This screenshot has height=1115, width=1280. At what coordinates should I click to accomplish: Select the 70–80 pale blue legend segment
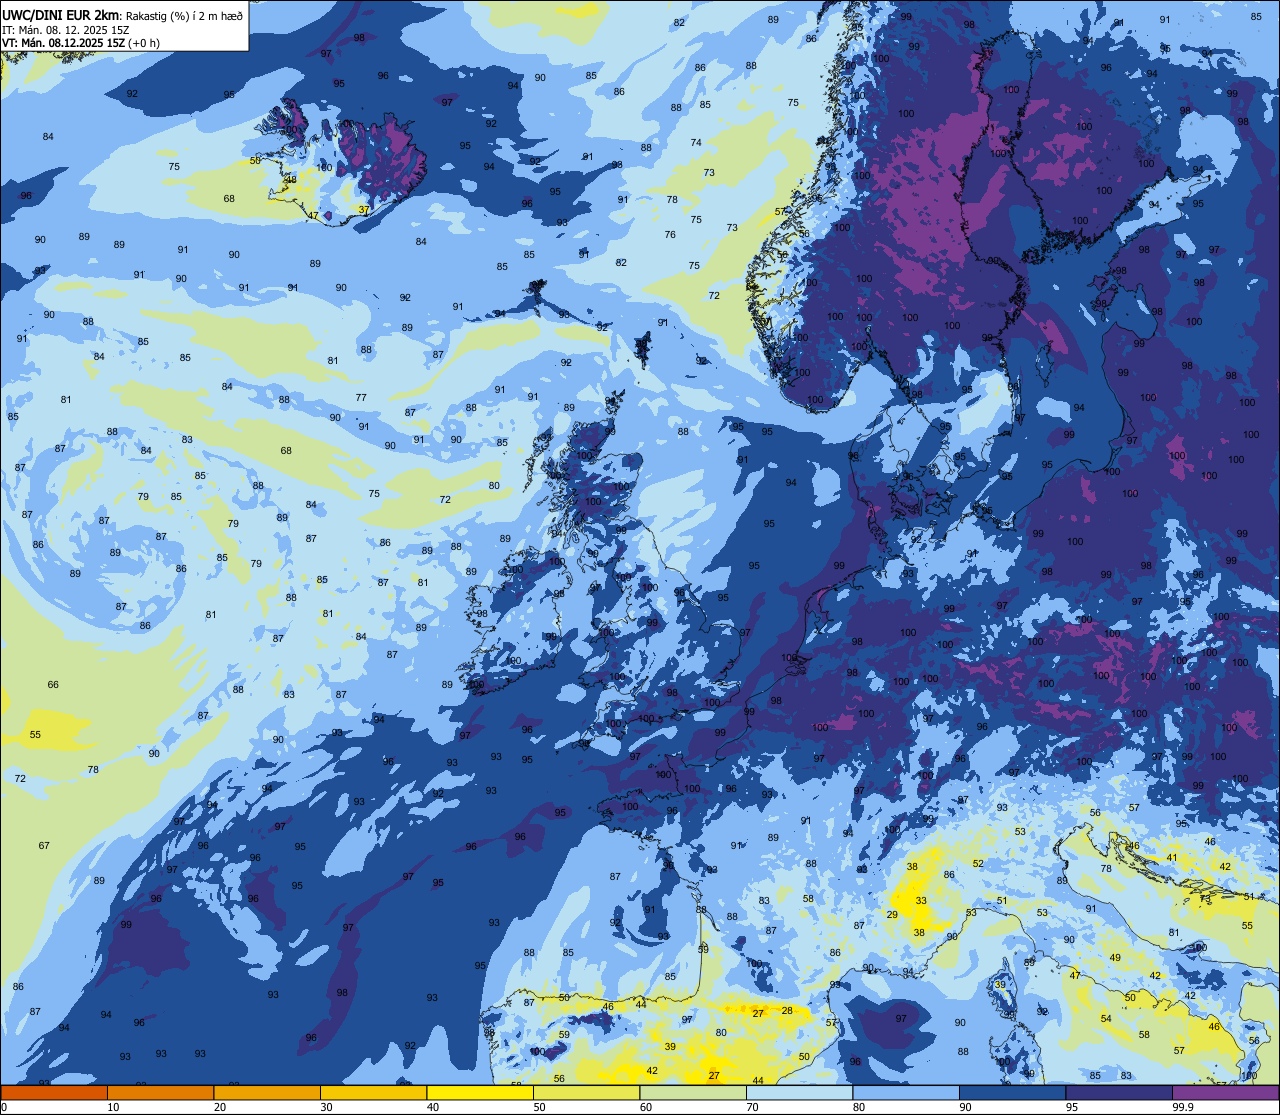point(799,1092)
